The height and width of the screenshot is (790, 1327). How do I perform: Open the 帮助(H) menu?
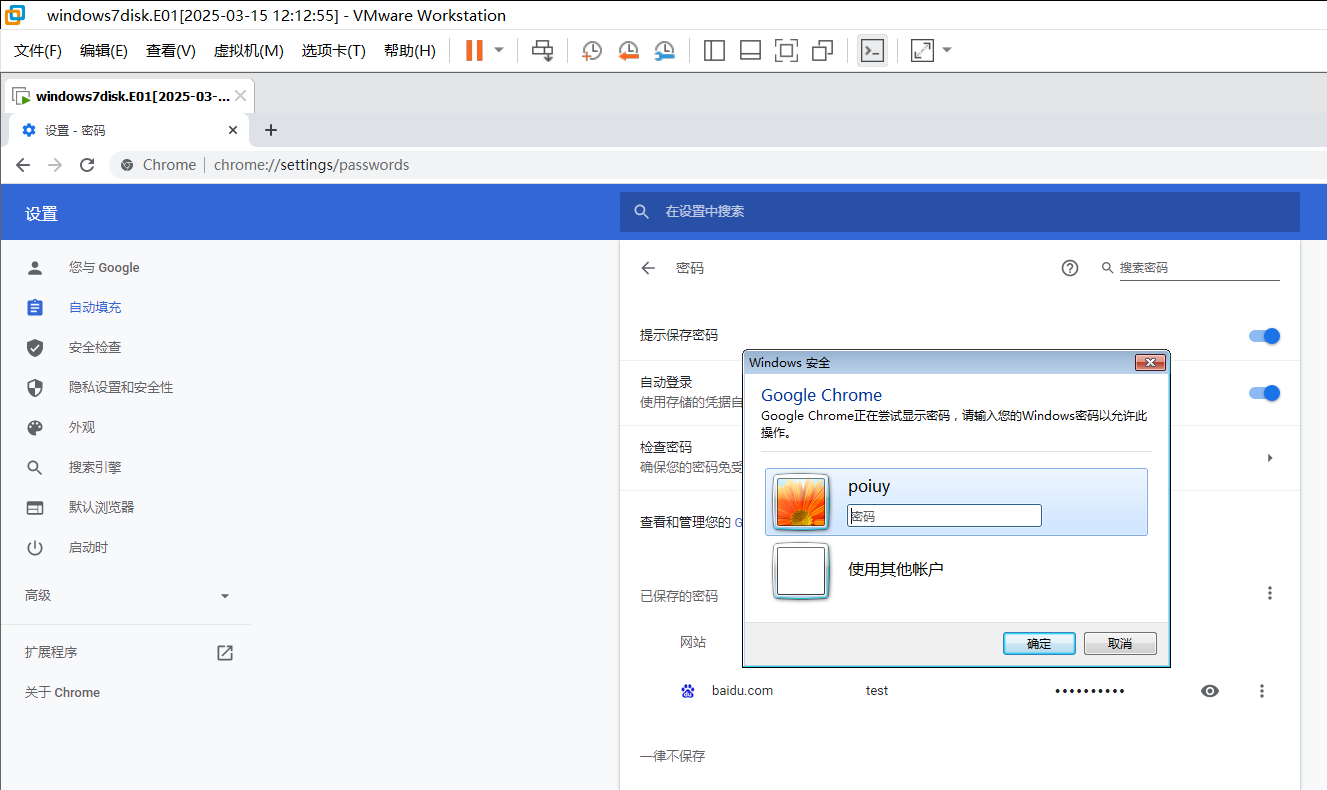point(410,50)
